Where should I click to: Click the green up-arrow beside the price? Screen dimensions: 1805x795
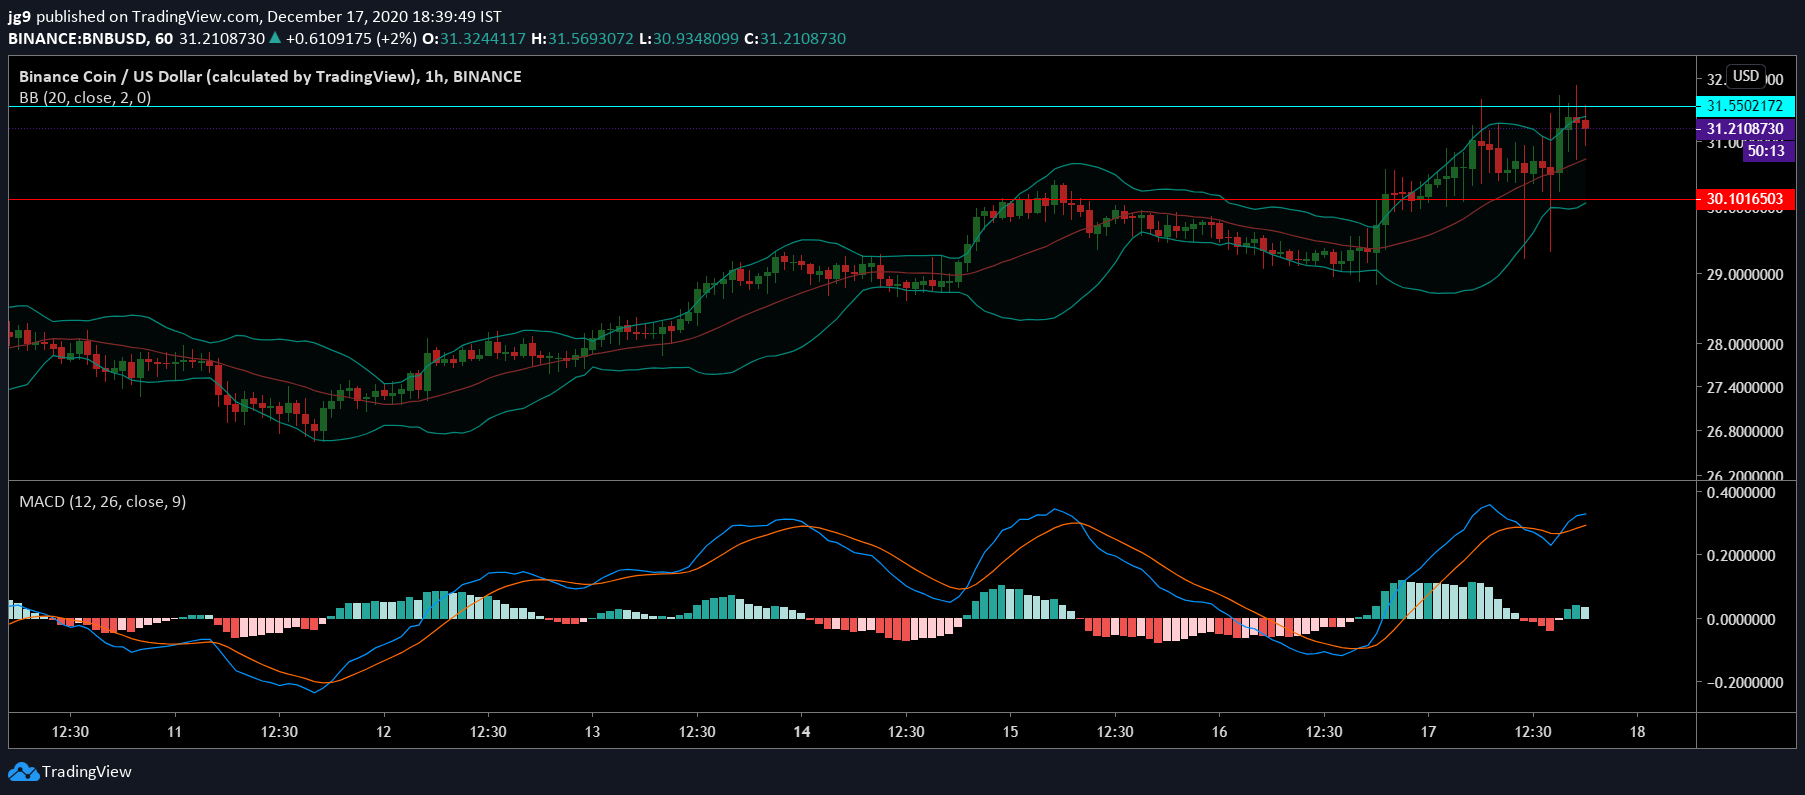coord(275,38)
